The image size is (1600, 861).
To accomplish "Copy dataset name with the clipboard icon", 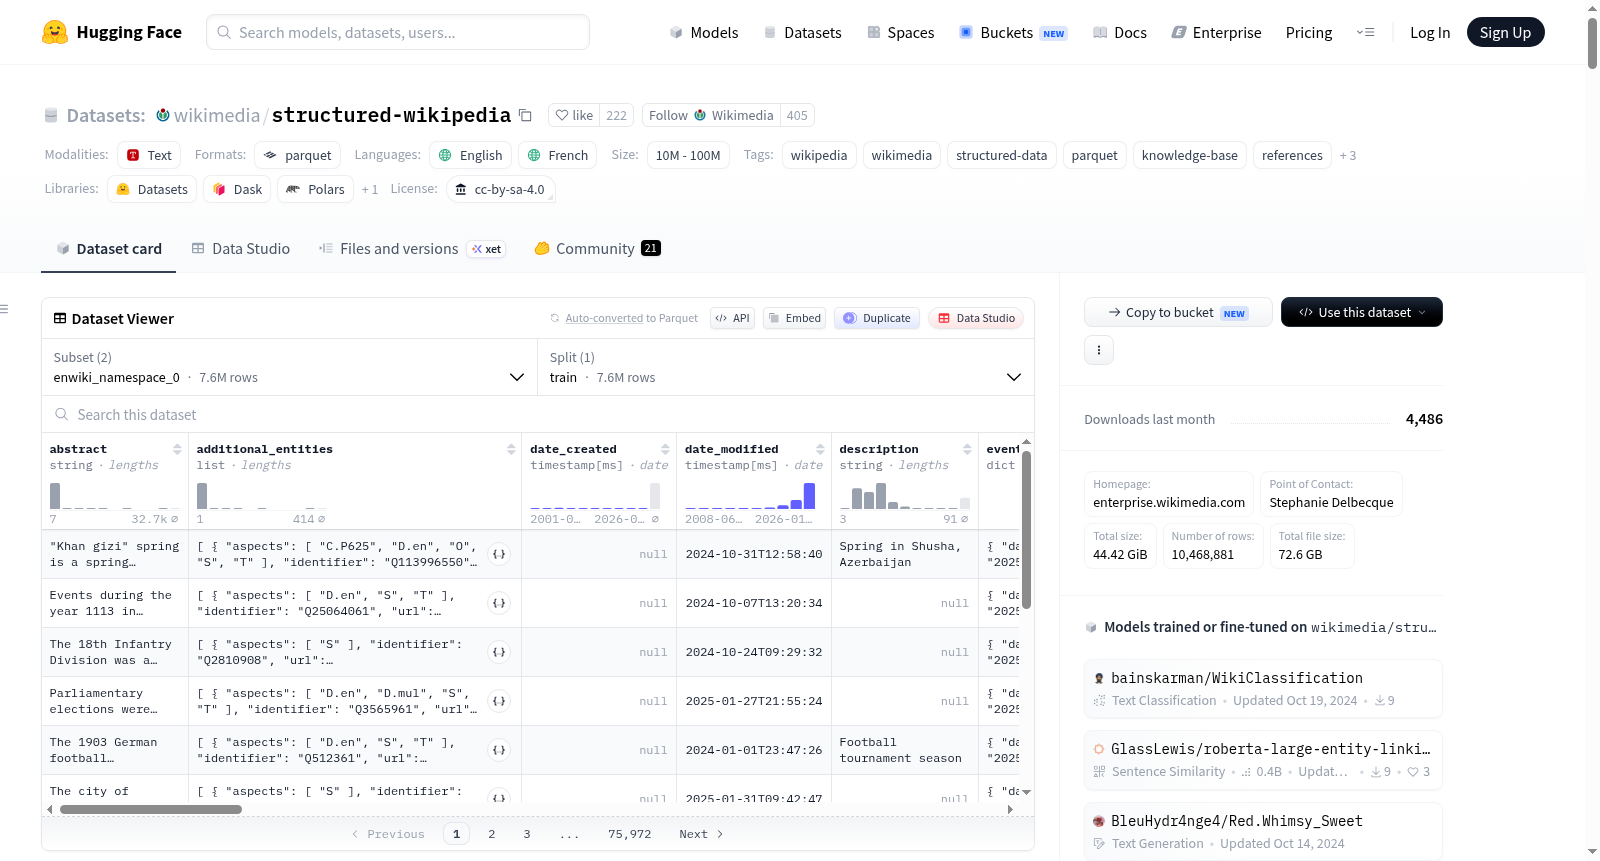I will 525,115.
